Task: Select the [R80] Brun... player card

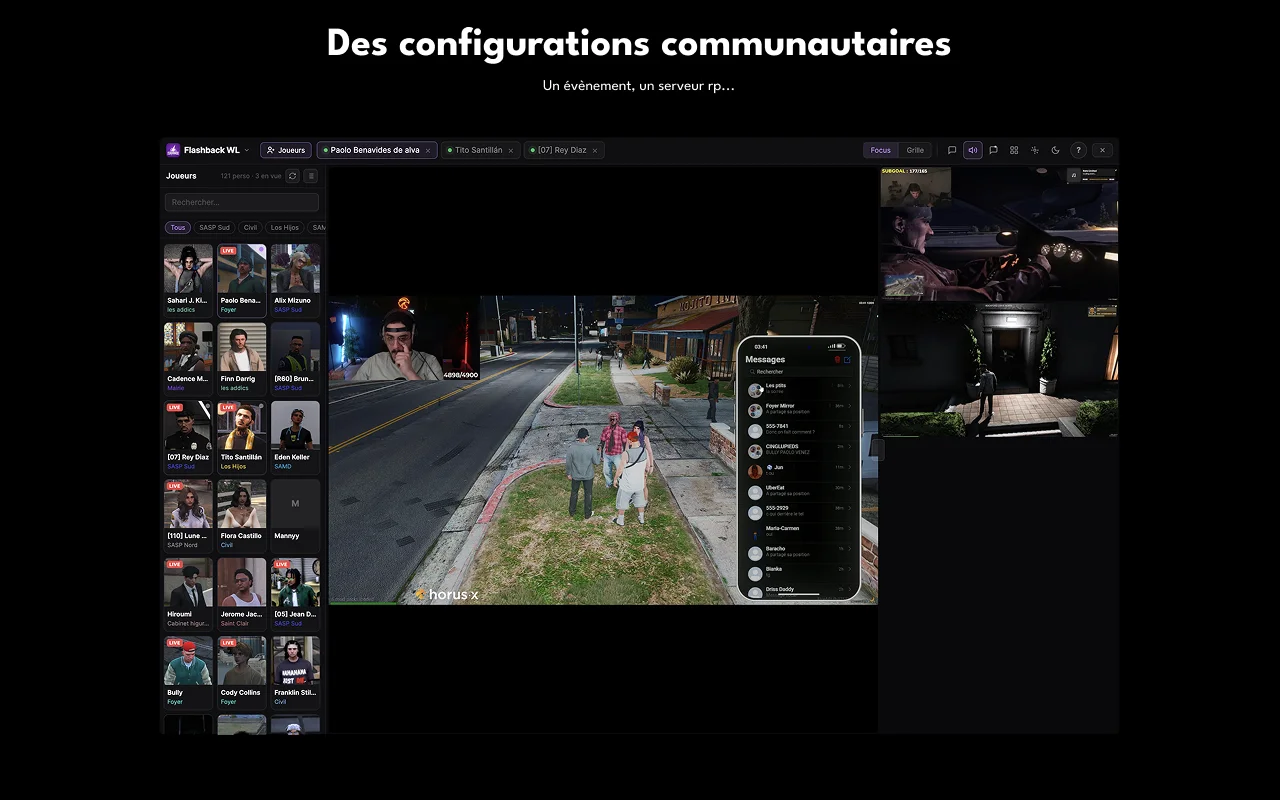Action: coord(295,358)
